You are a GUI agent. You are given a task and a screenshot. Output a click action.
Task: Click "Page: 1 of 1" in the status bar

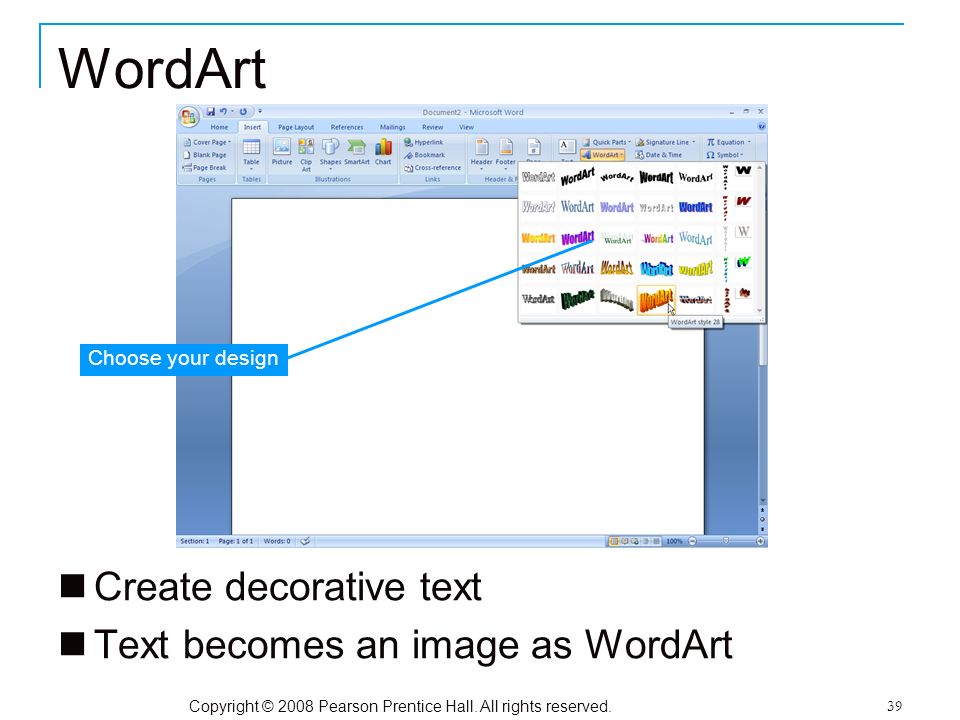click(236, 541)
